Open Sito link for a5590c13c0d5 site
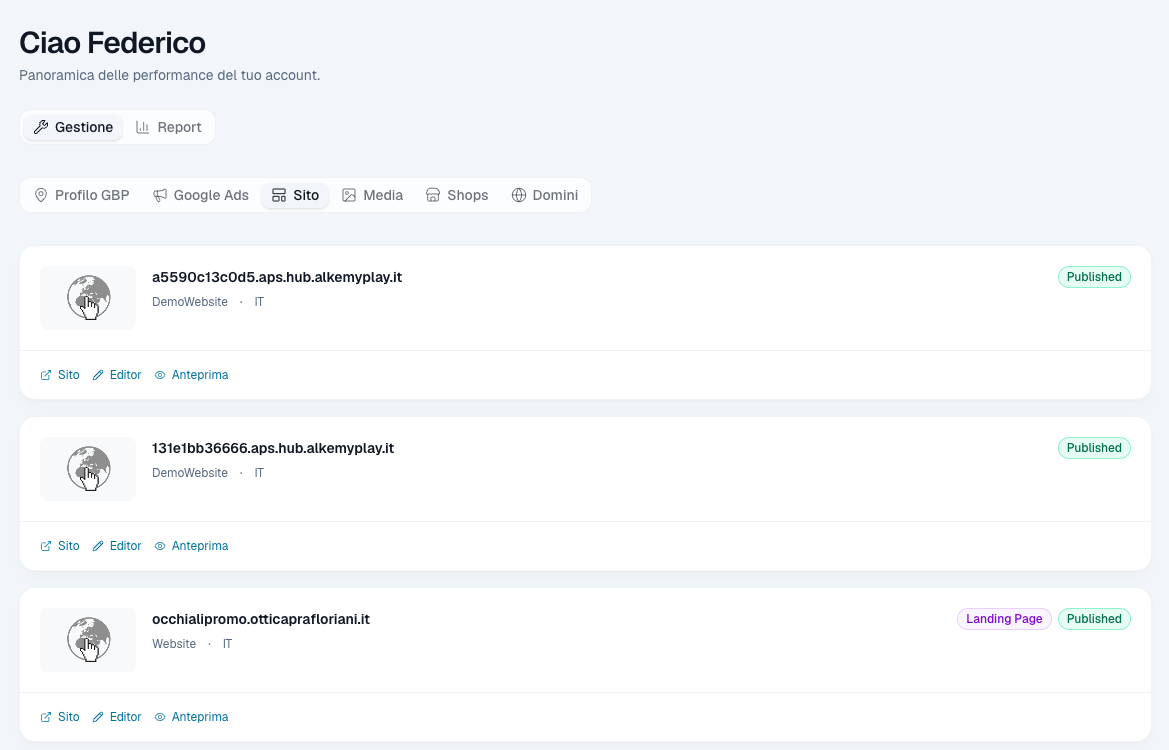1169x750 pixels. 60,375
